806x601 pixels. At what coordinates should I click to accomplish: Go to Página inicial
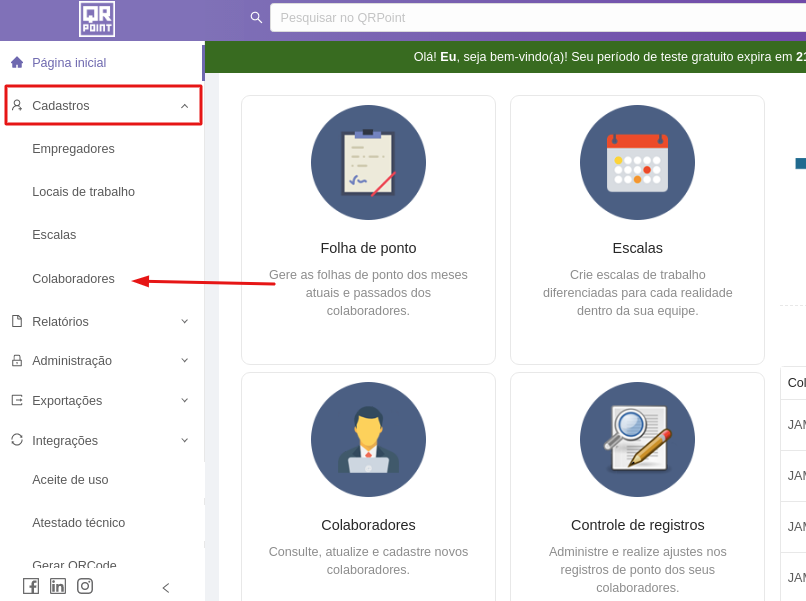68,62
